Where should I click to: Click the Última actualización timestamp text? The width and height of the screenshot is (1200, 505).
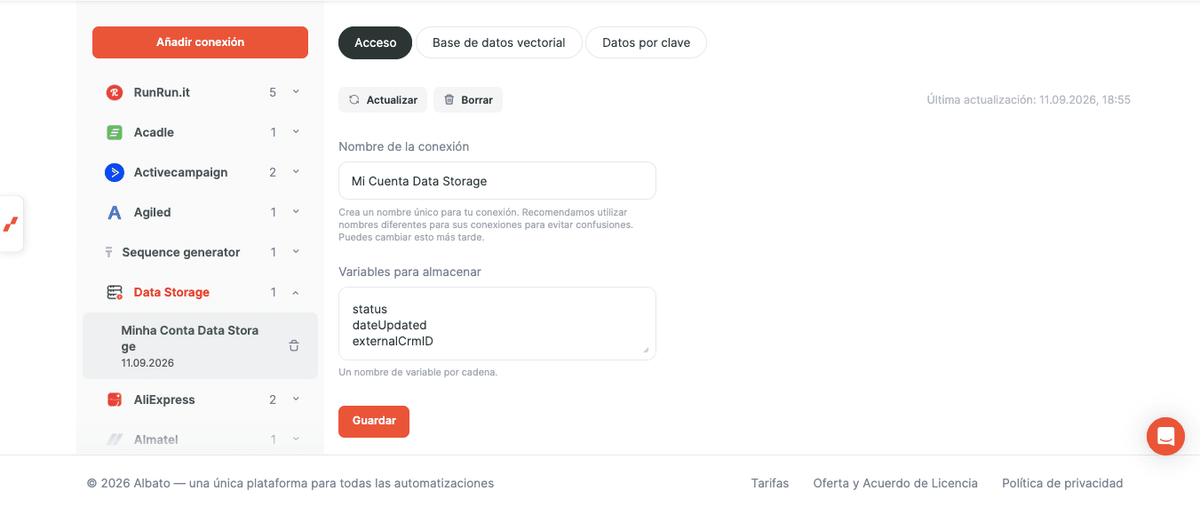click(x=1029, y=100)
